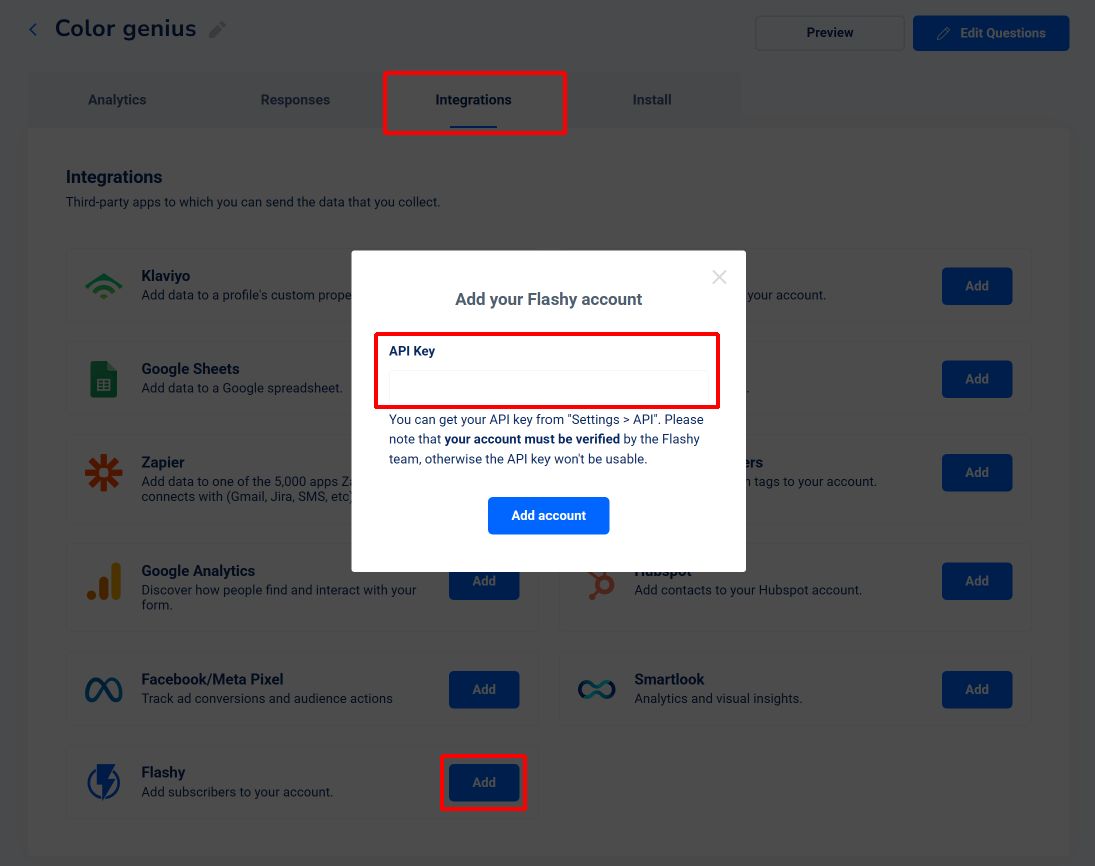Open the form Preview

point(830,33)
